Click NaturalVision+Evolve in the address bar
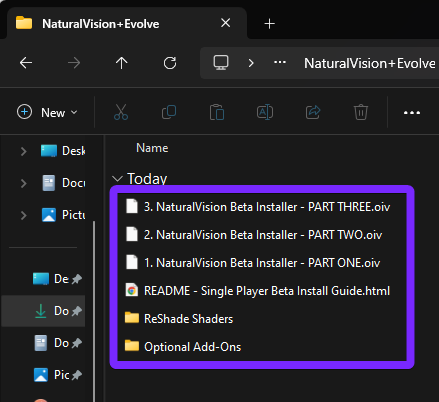The width and height of the screenshot is (439, 402). pyautogui.click(x=369, y=63)
